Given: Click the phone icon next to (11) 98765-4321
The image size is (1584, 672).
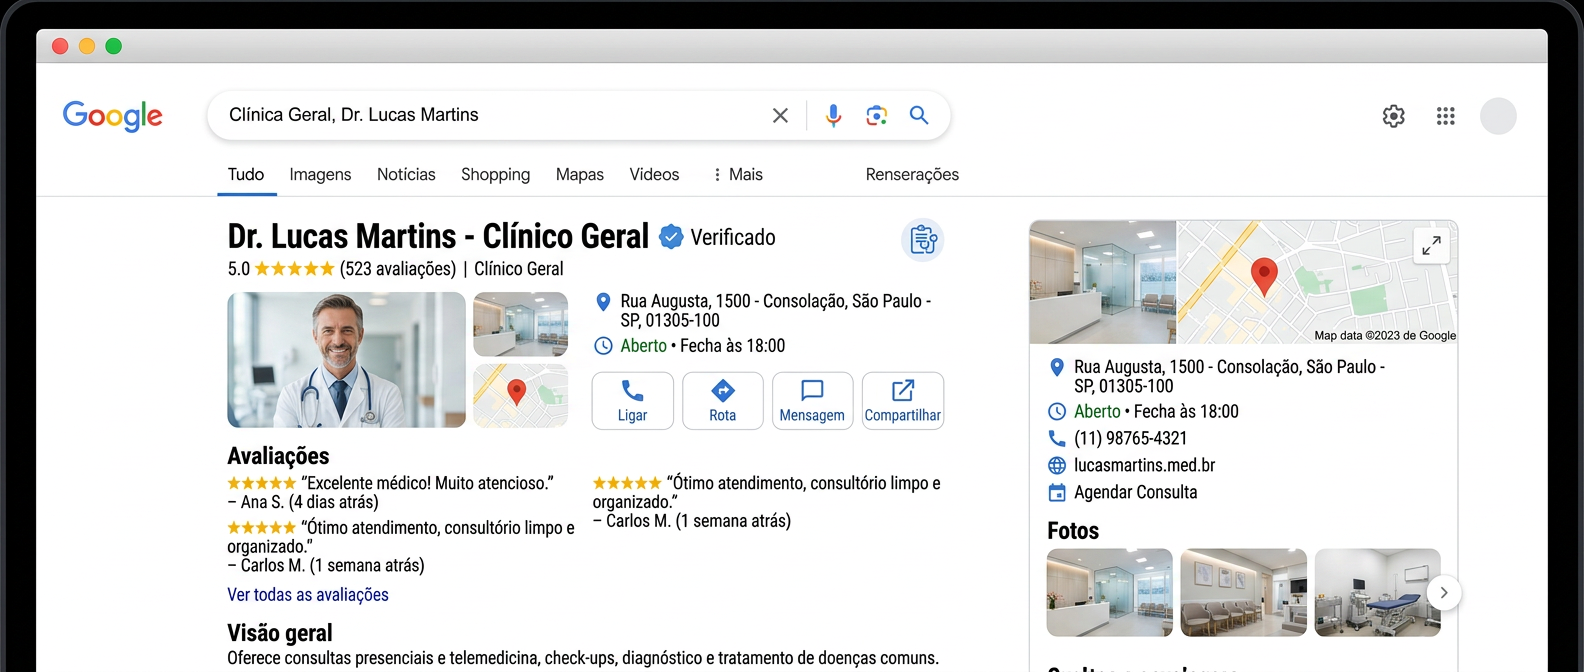Looking at the screenshot, I should point(1057,438).
